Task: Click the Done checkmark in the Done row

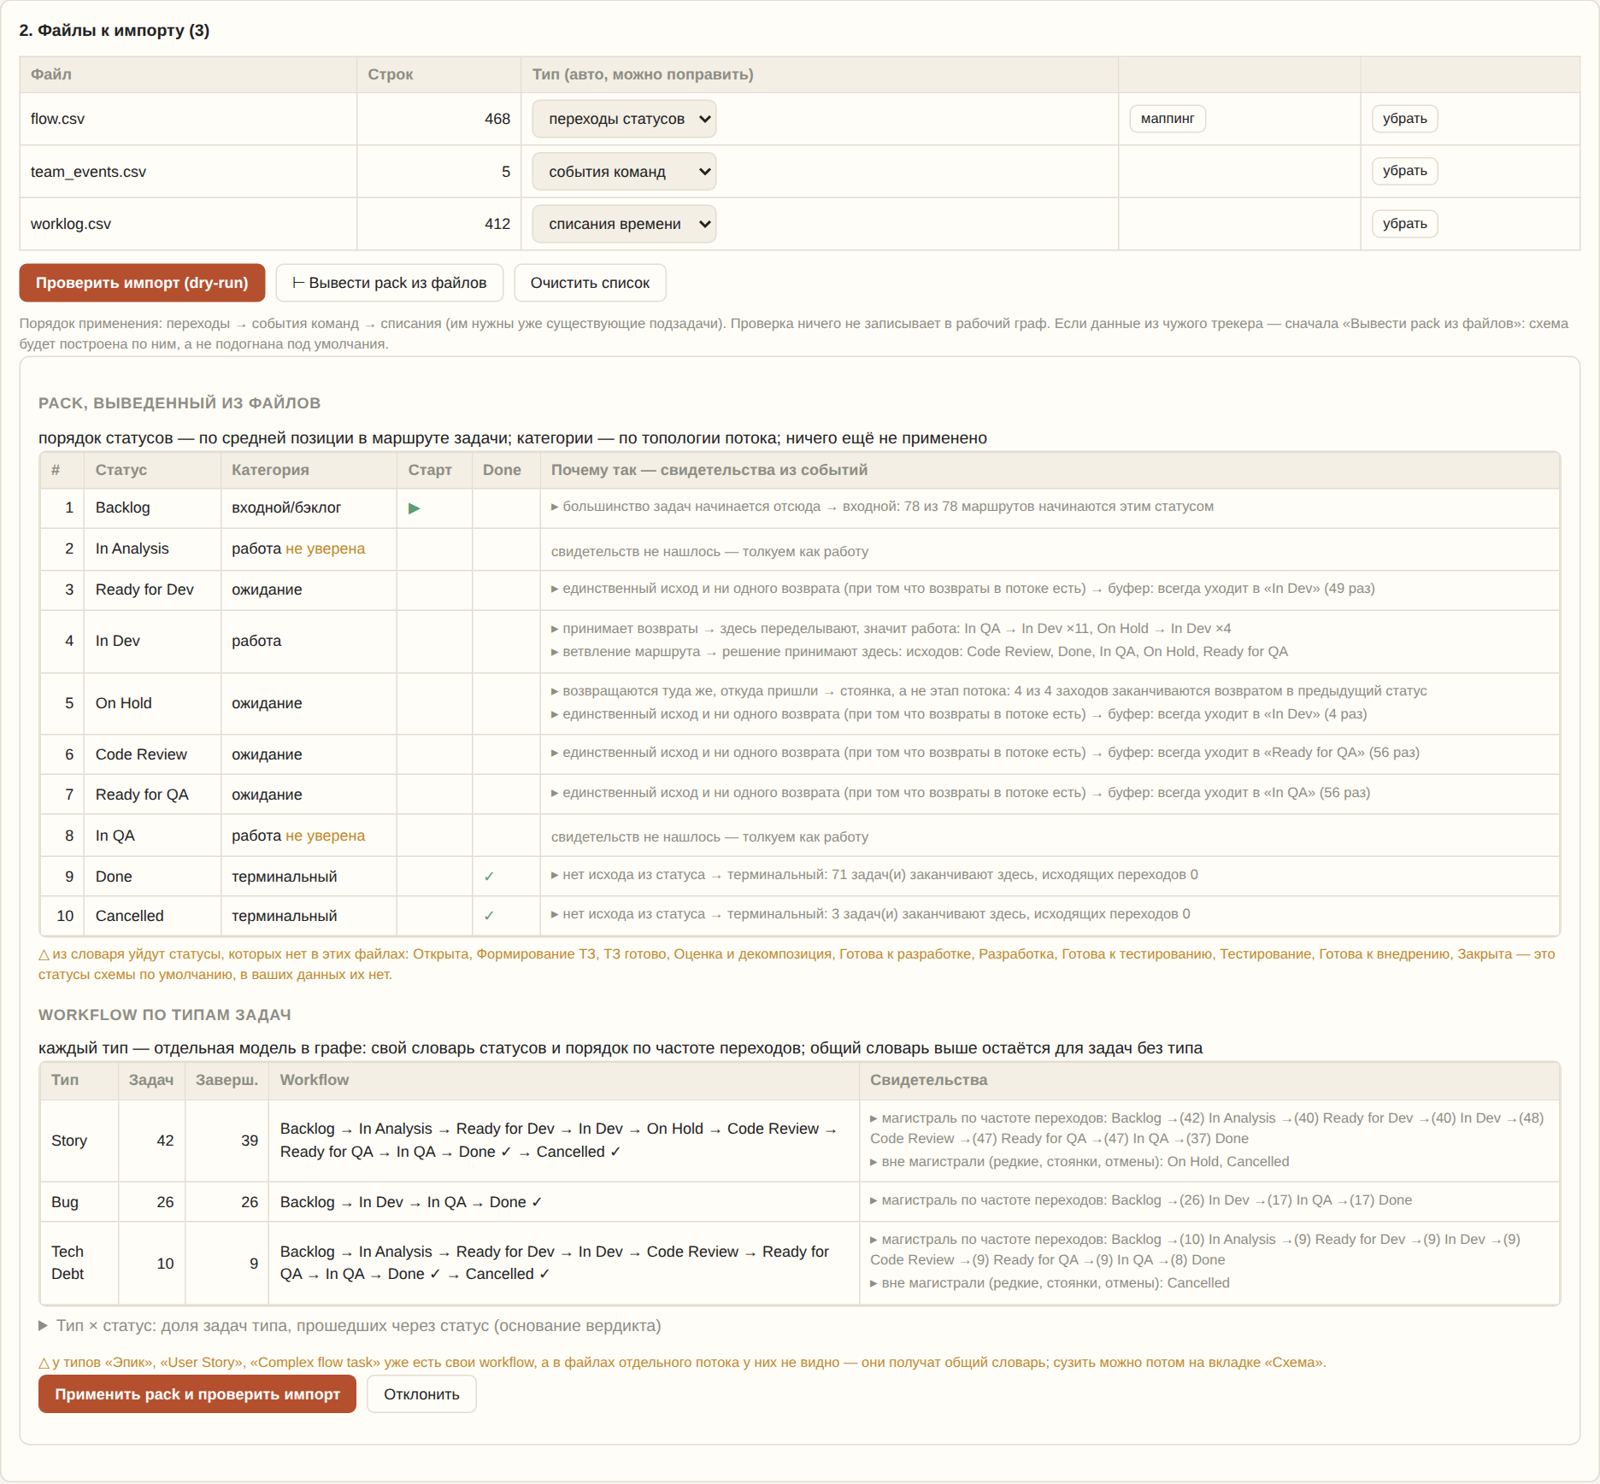Action: click(489, 877)
